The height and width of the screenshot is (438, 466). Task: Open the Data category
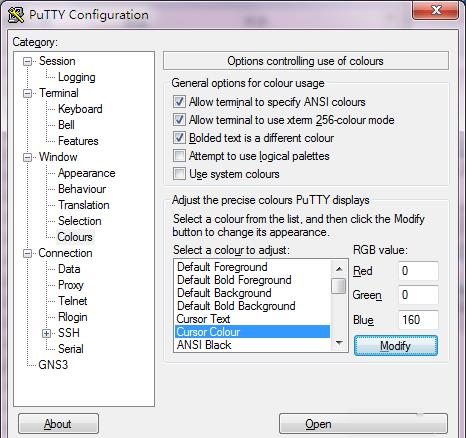tap(69, 269)
